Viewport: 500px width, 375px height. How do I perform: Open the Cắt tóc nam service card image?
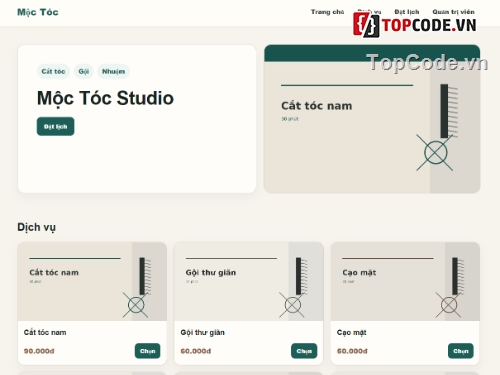pyautogui.click(x=92, y=282)
